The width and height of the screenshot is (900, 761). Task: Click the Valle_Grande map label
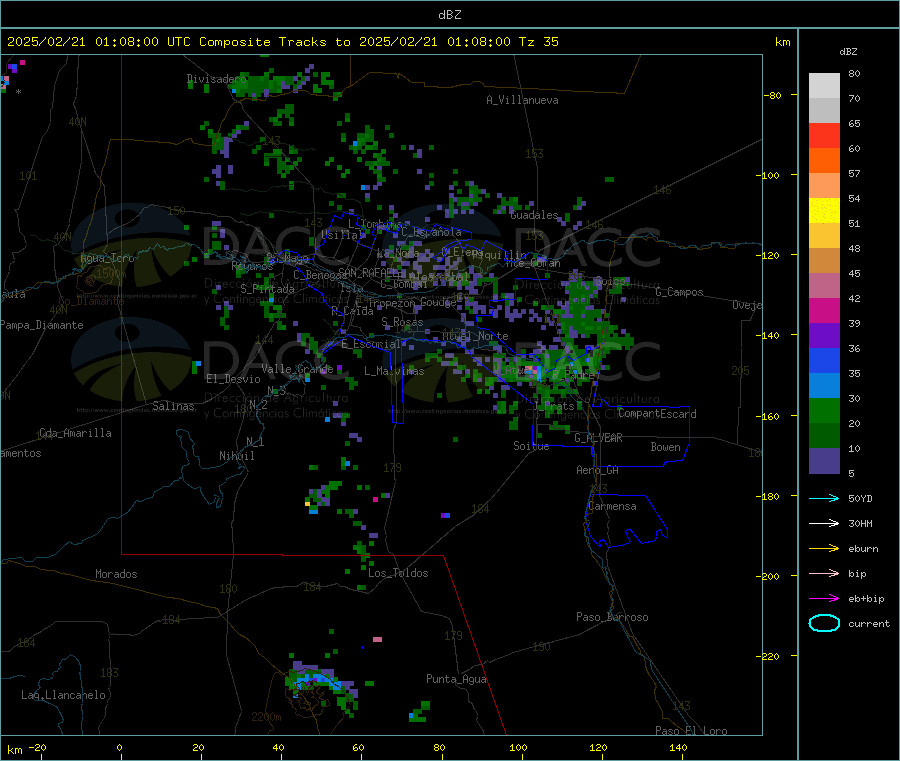[297, 369]
